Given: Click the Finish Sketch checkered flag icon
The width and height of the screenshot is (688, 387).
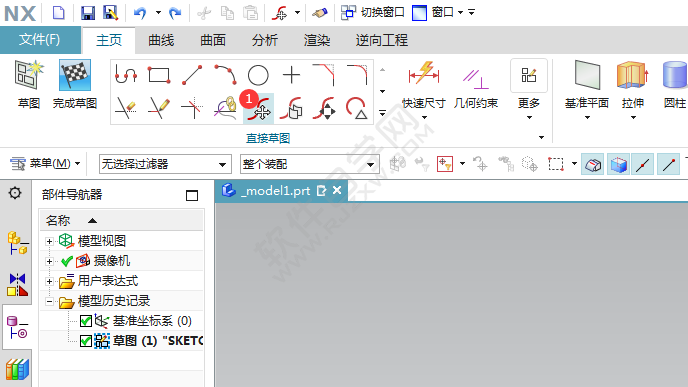Looking at the screenshot, I should 75,75.
